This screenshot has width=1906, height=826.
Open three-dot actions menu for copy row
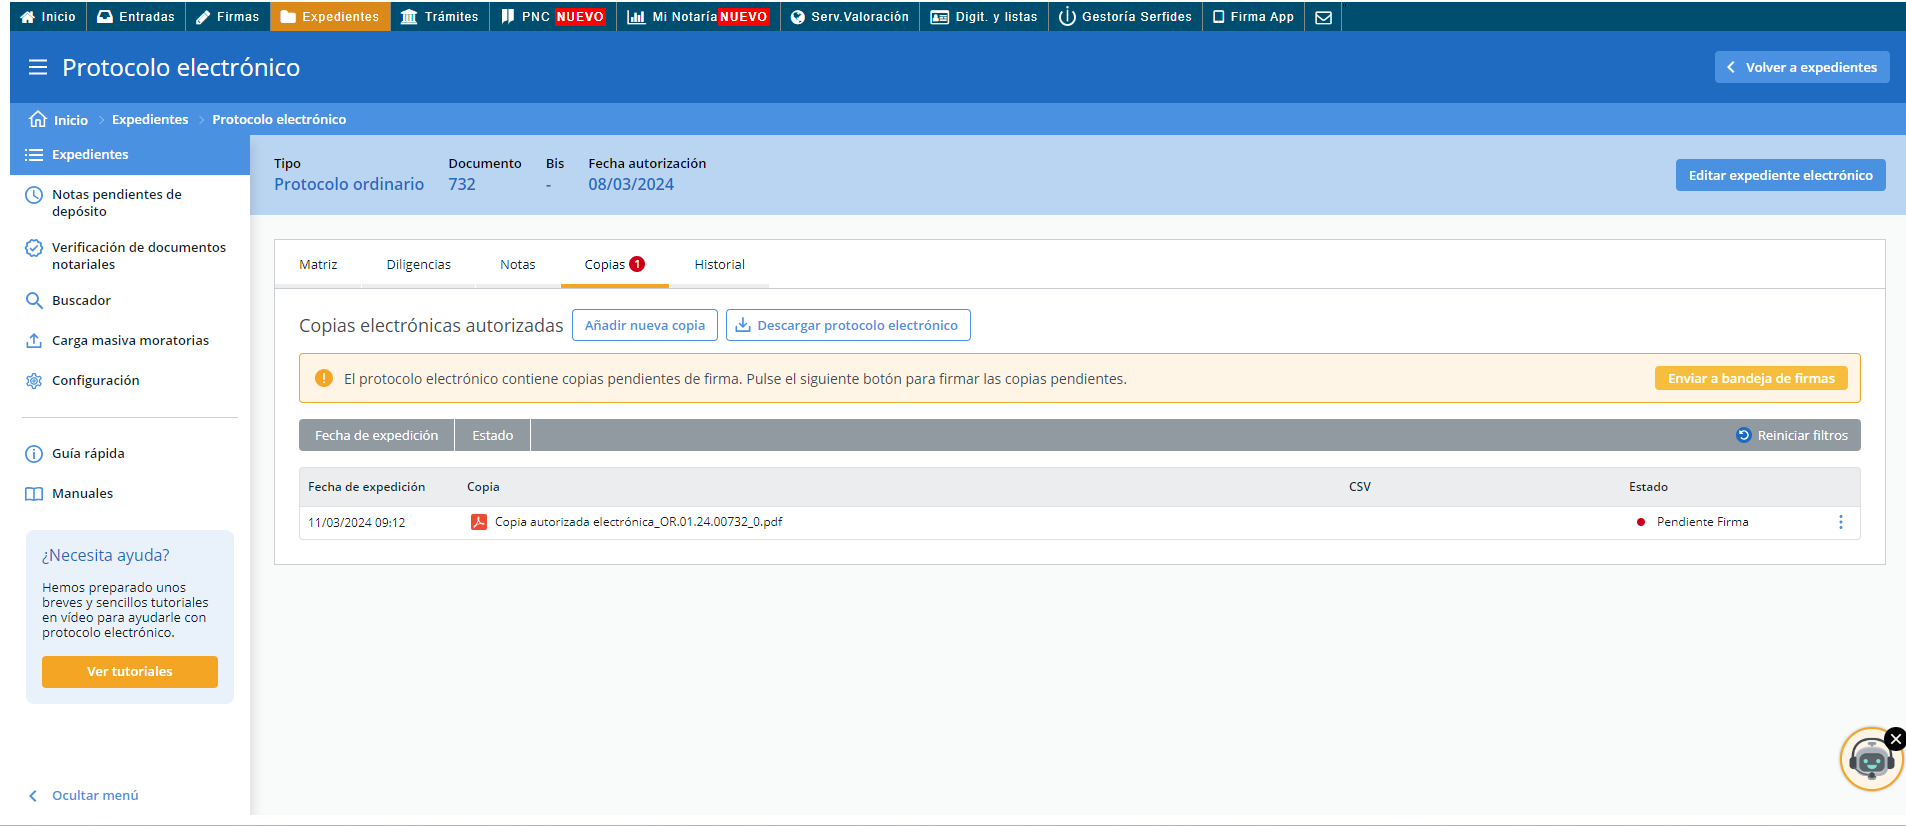(1840, 522)
